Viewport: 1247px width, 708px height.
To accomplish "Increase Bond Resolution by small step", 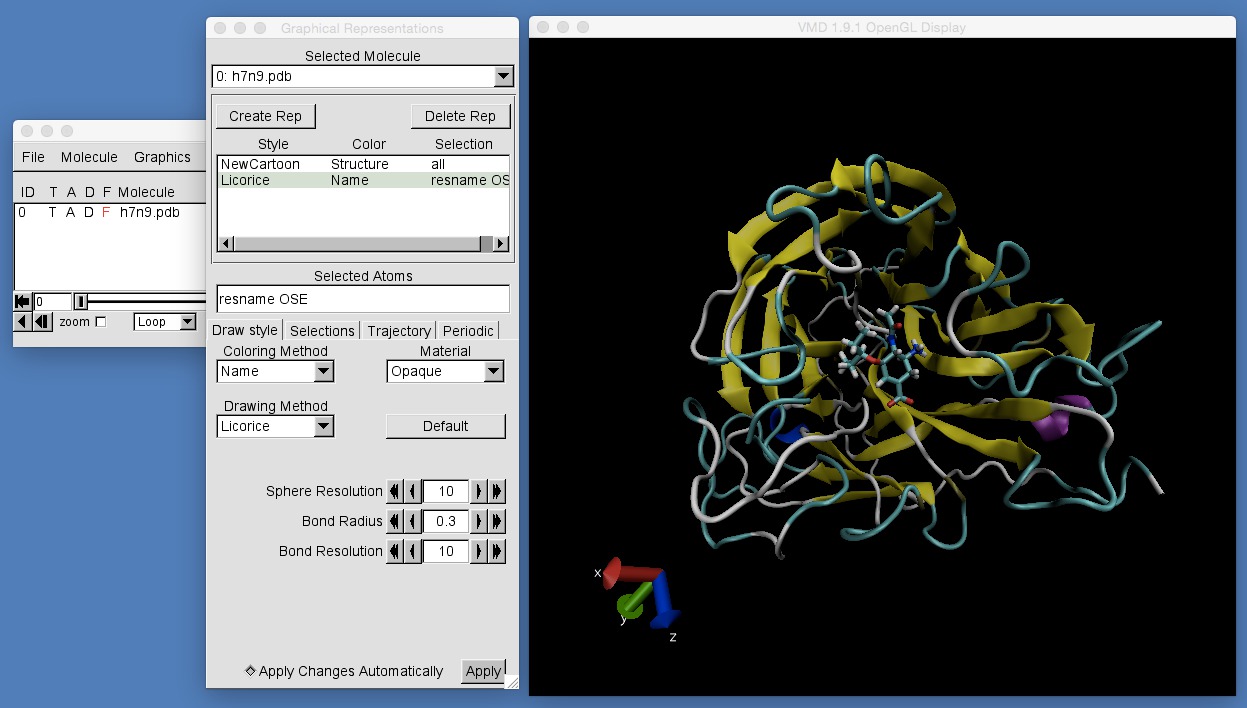I will pyautogui.click(x=479, y=551).
